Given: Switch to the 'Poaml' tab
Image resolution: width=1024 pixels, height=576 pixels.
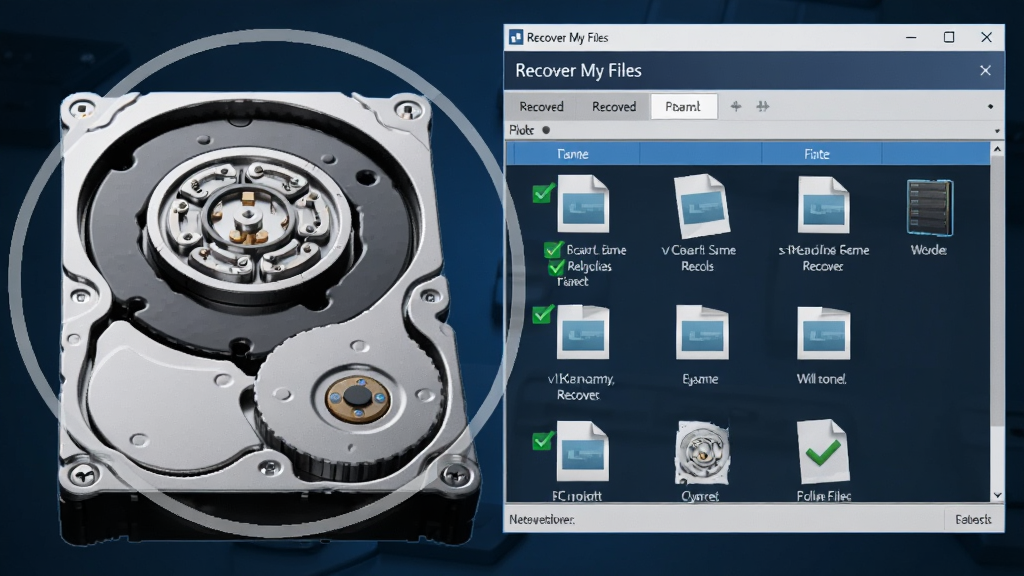Looking at the screenshot, I should (x=683, y=106).
